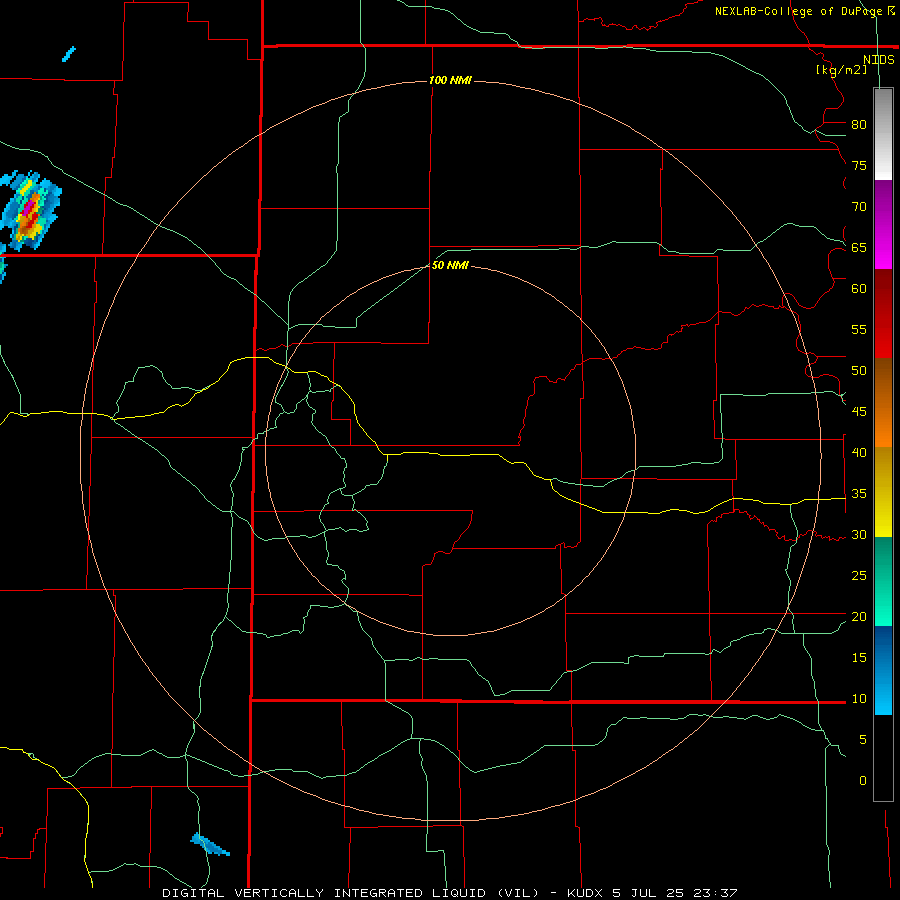Select the 100 NMI range ring label

click(x=450, y=80)
